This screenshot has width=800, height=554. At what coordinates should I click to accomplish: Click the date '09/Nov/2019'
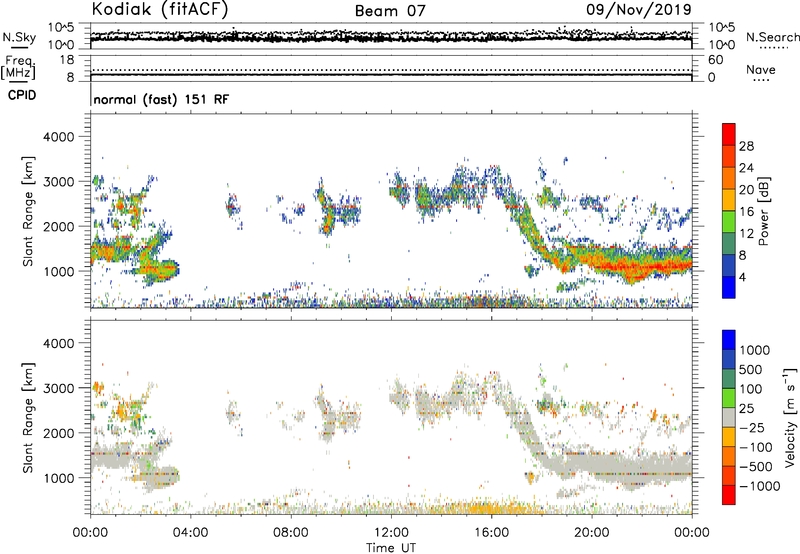click(638, 9)
